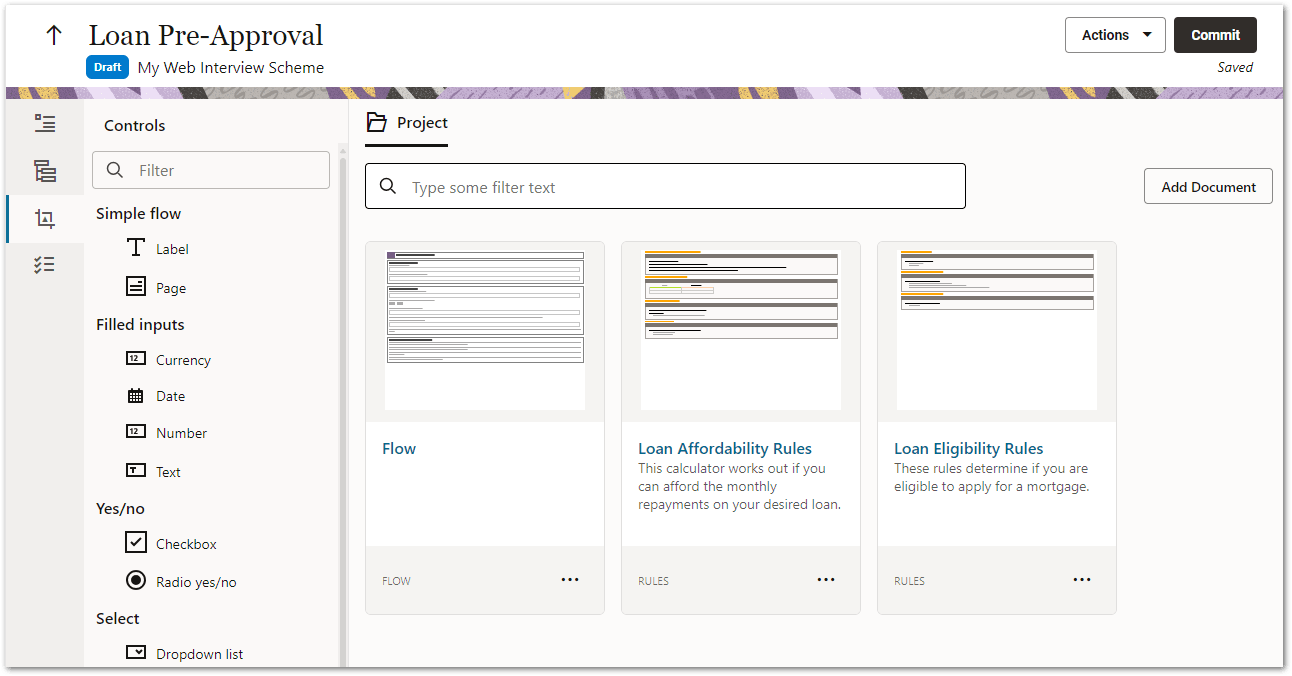Image resolution: width=1292 pixels, height=676 pixels.
Task: Select the Dropdown list control
Action: 199,653
